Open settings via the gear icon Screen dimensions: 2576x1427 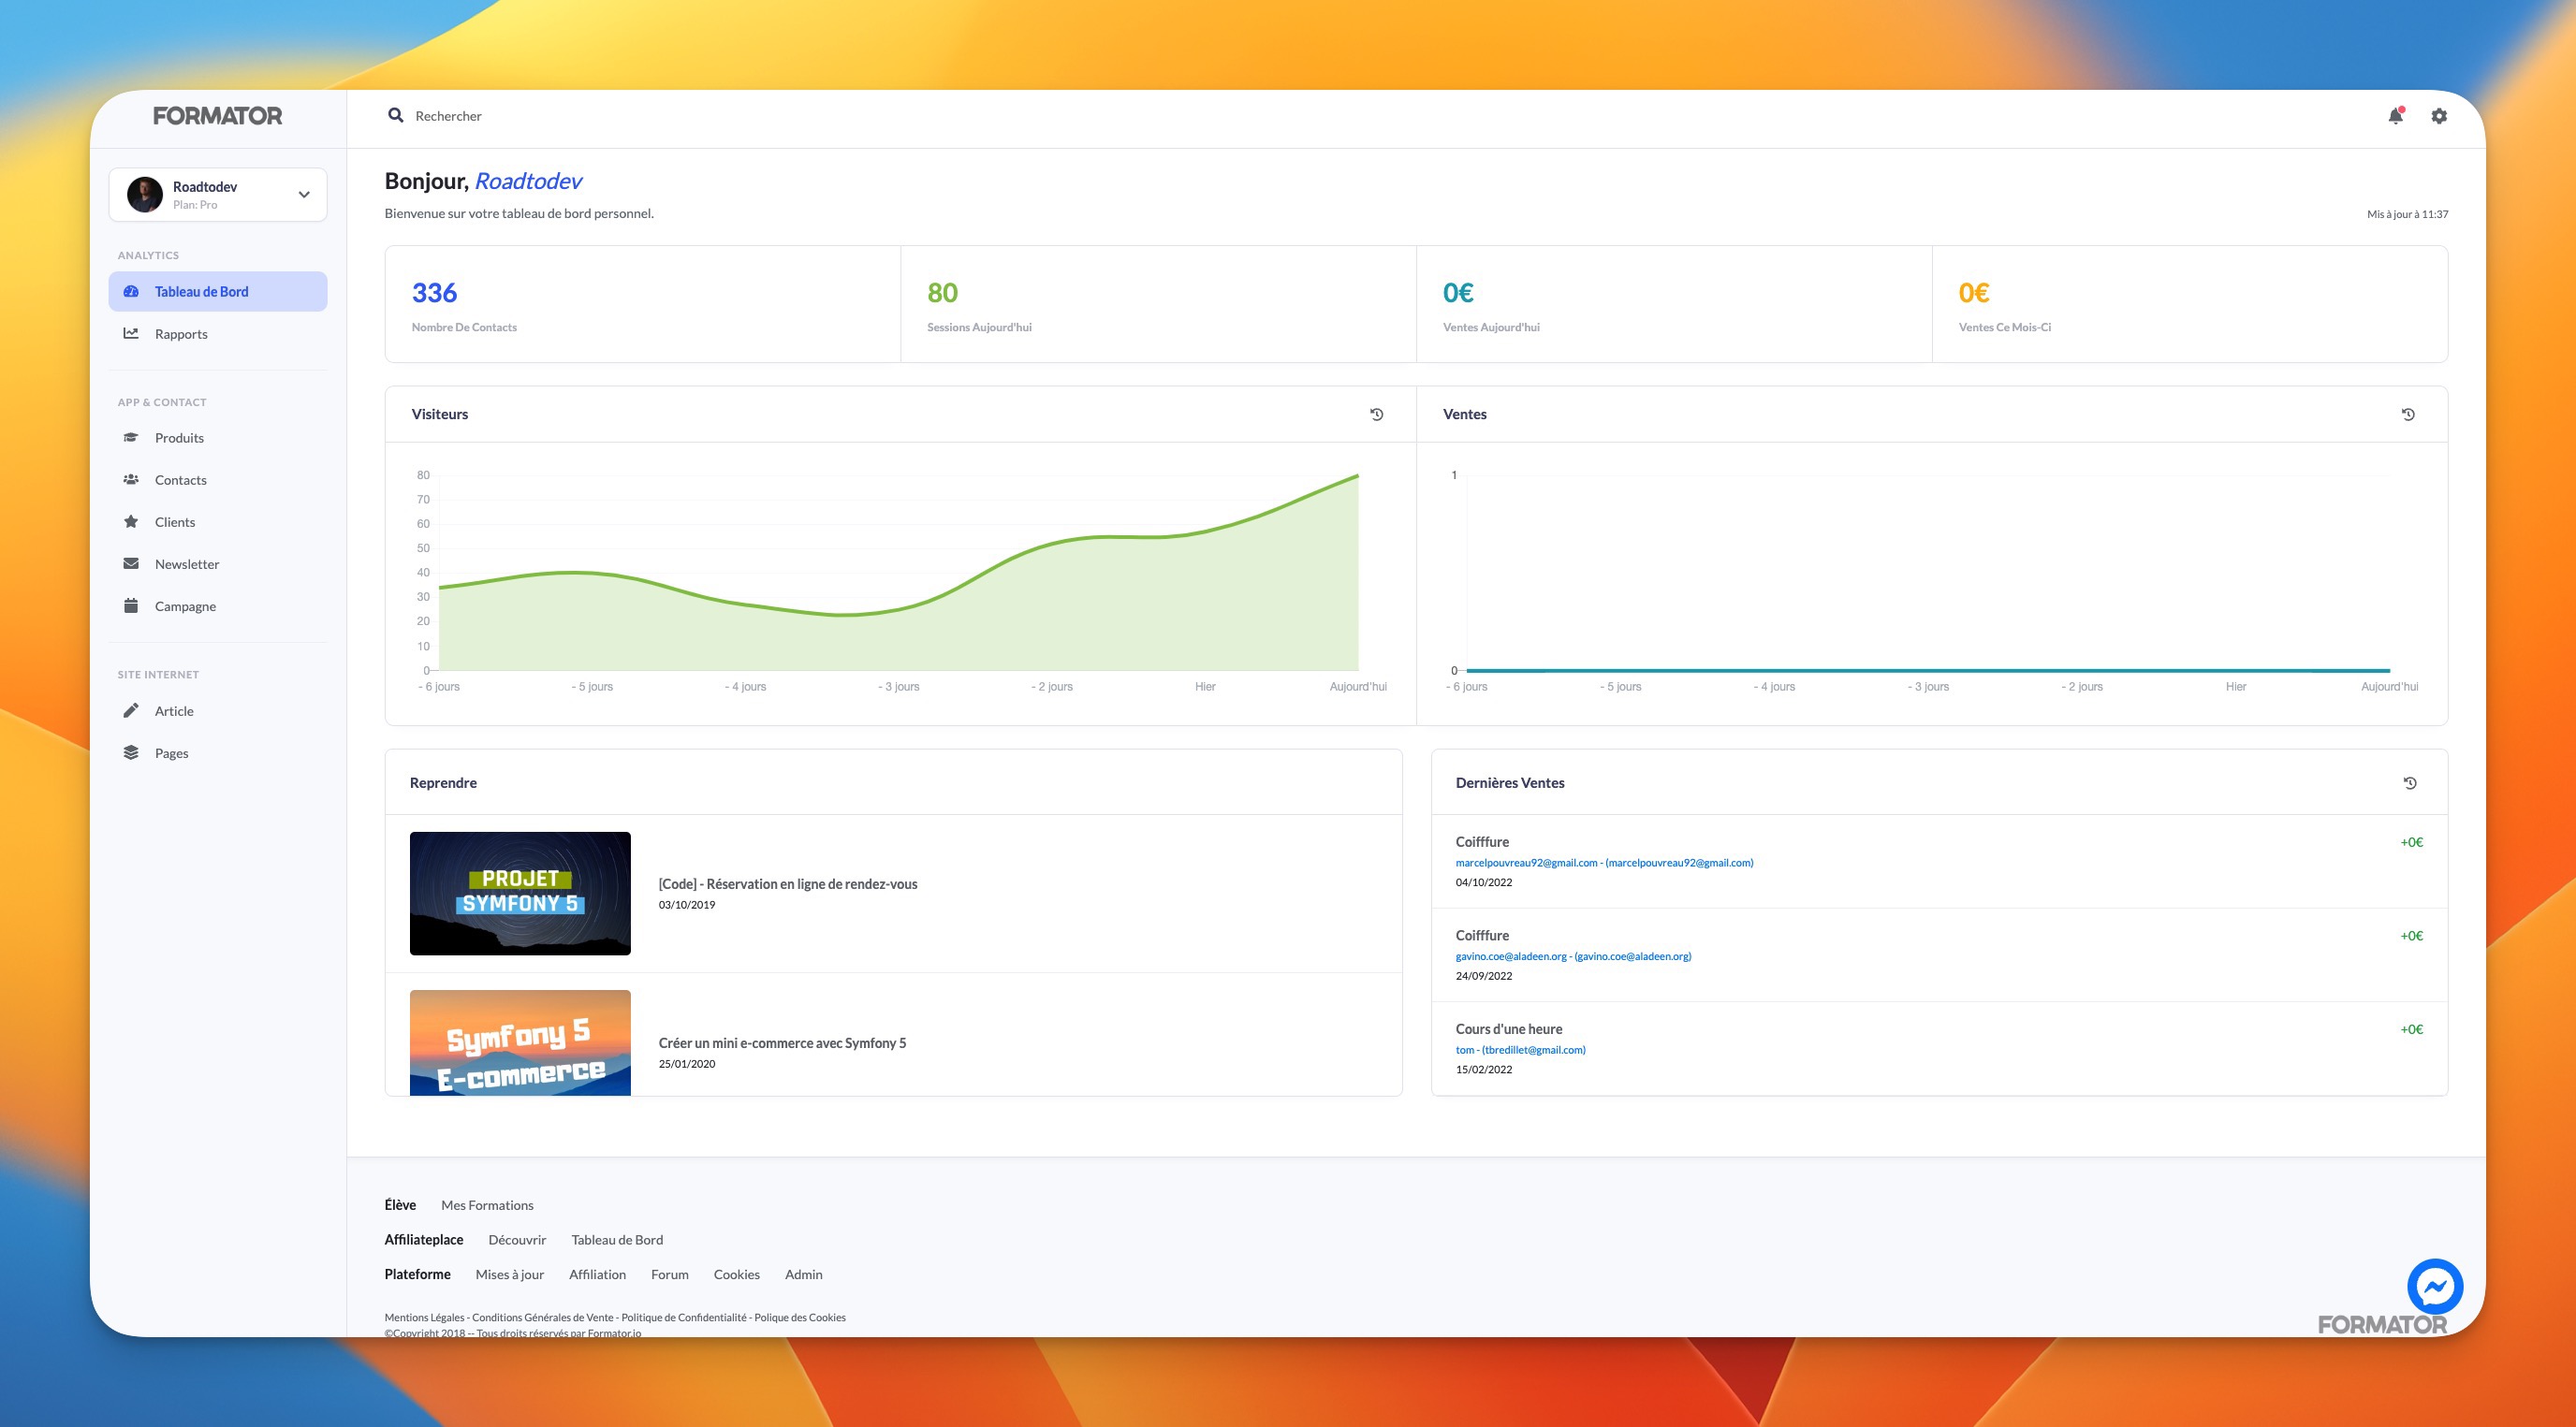(x=2439, y=116)
